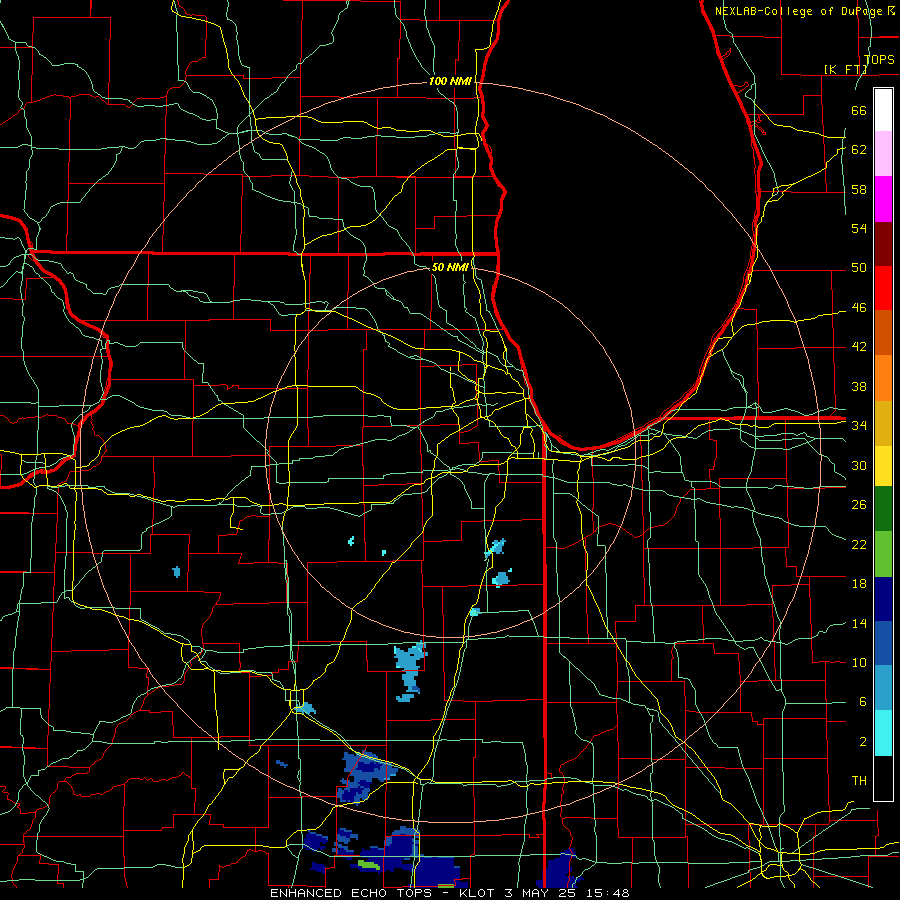Click the "15:48" timestamp
This screenshot has height=900, width=900.
click(607, 893)
